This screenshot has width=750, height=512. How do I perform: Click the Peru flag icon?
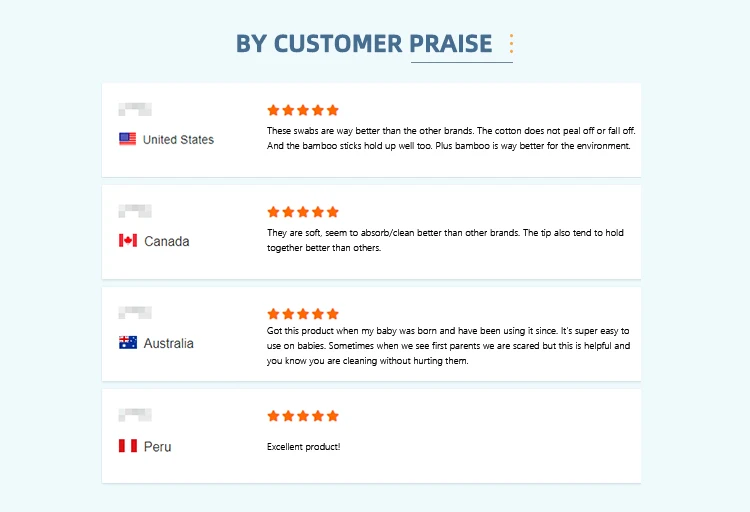pyautogui.click(x=128, y=445)
